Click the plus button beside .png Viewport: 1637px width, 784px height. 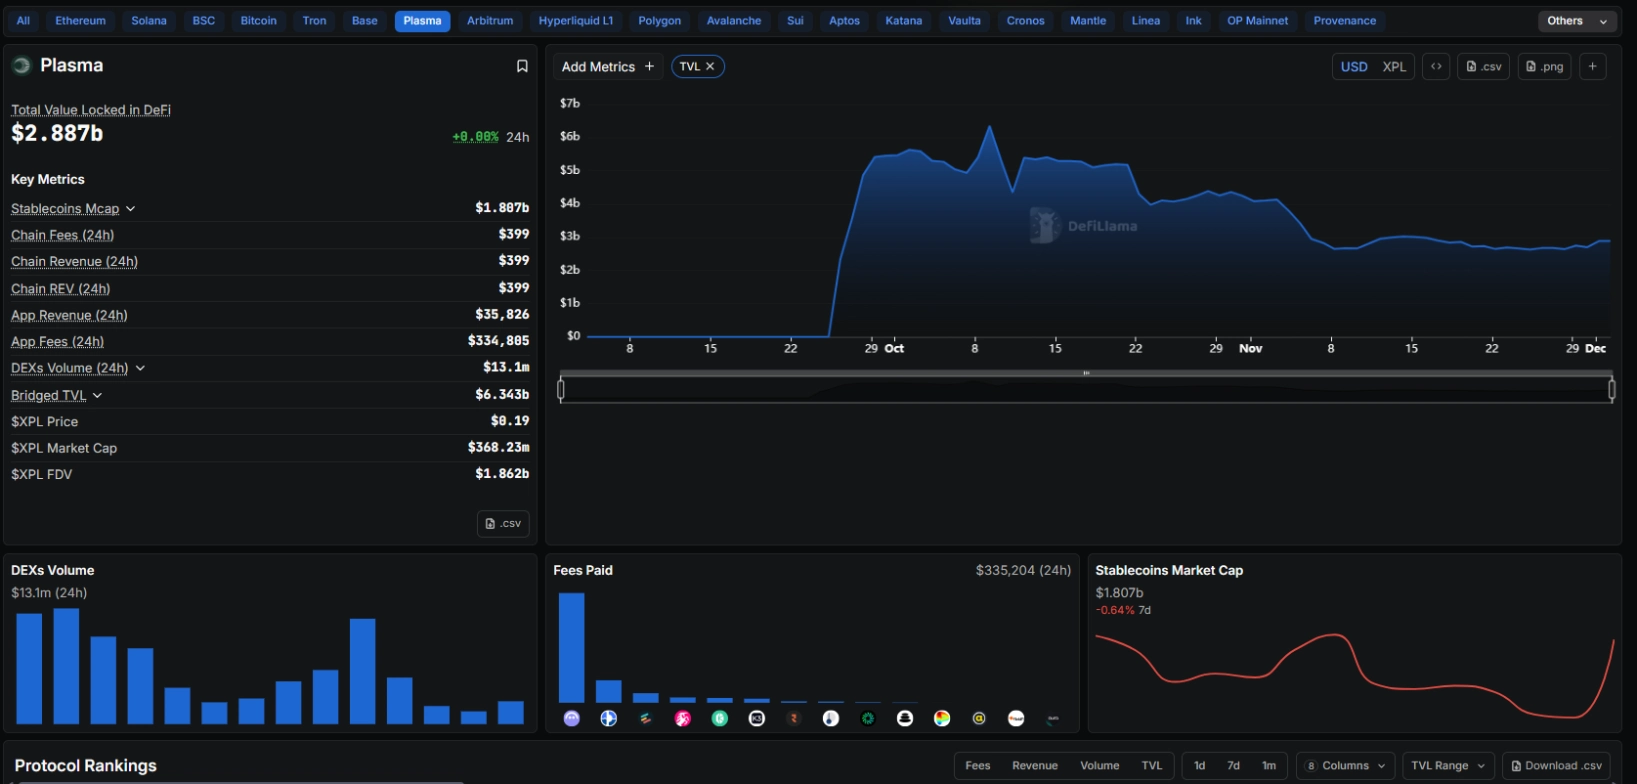(x=1592, y=67)
